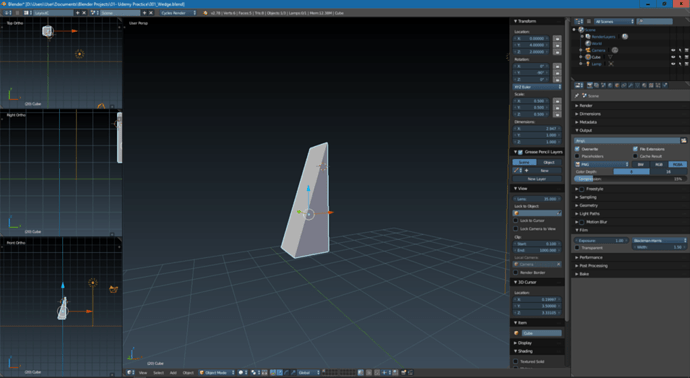Open the Add menu in the 3D view header
Viewport: 690px width, 378px height.
click(173, 373)
